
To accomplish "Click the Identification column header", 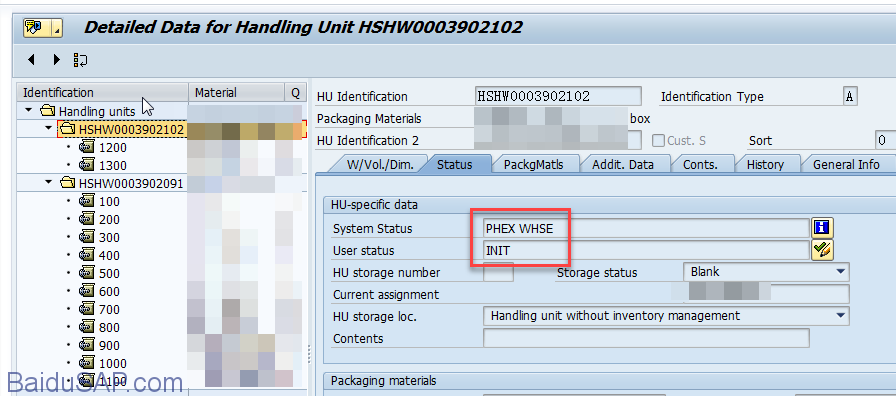I will [x=103, y=93].
